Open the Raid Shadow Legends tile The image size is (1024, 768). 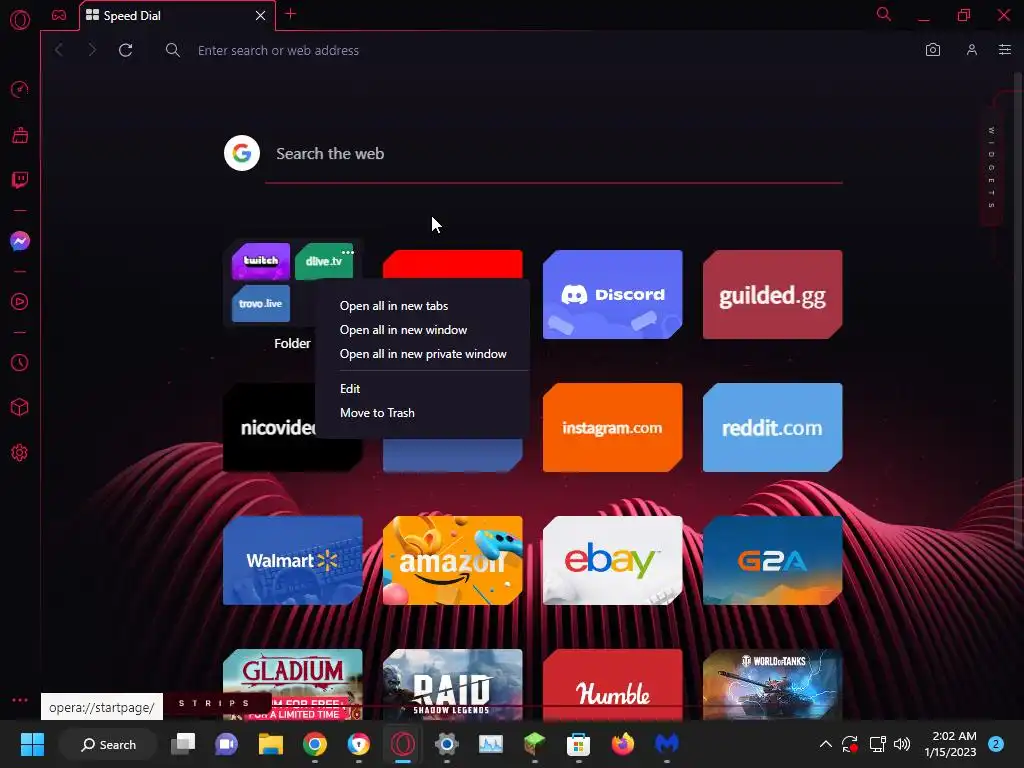(x=453, y=684)
